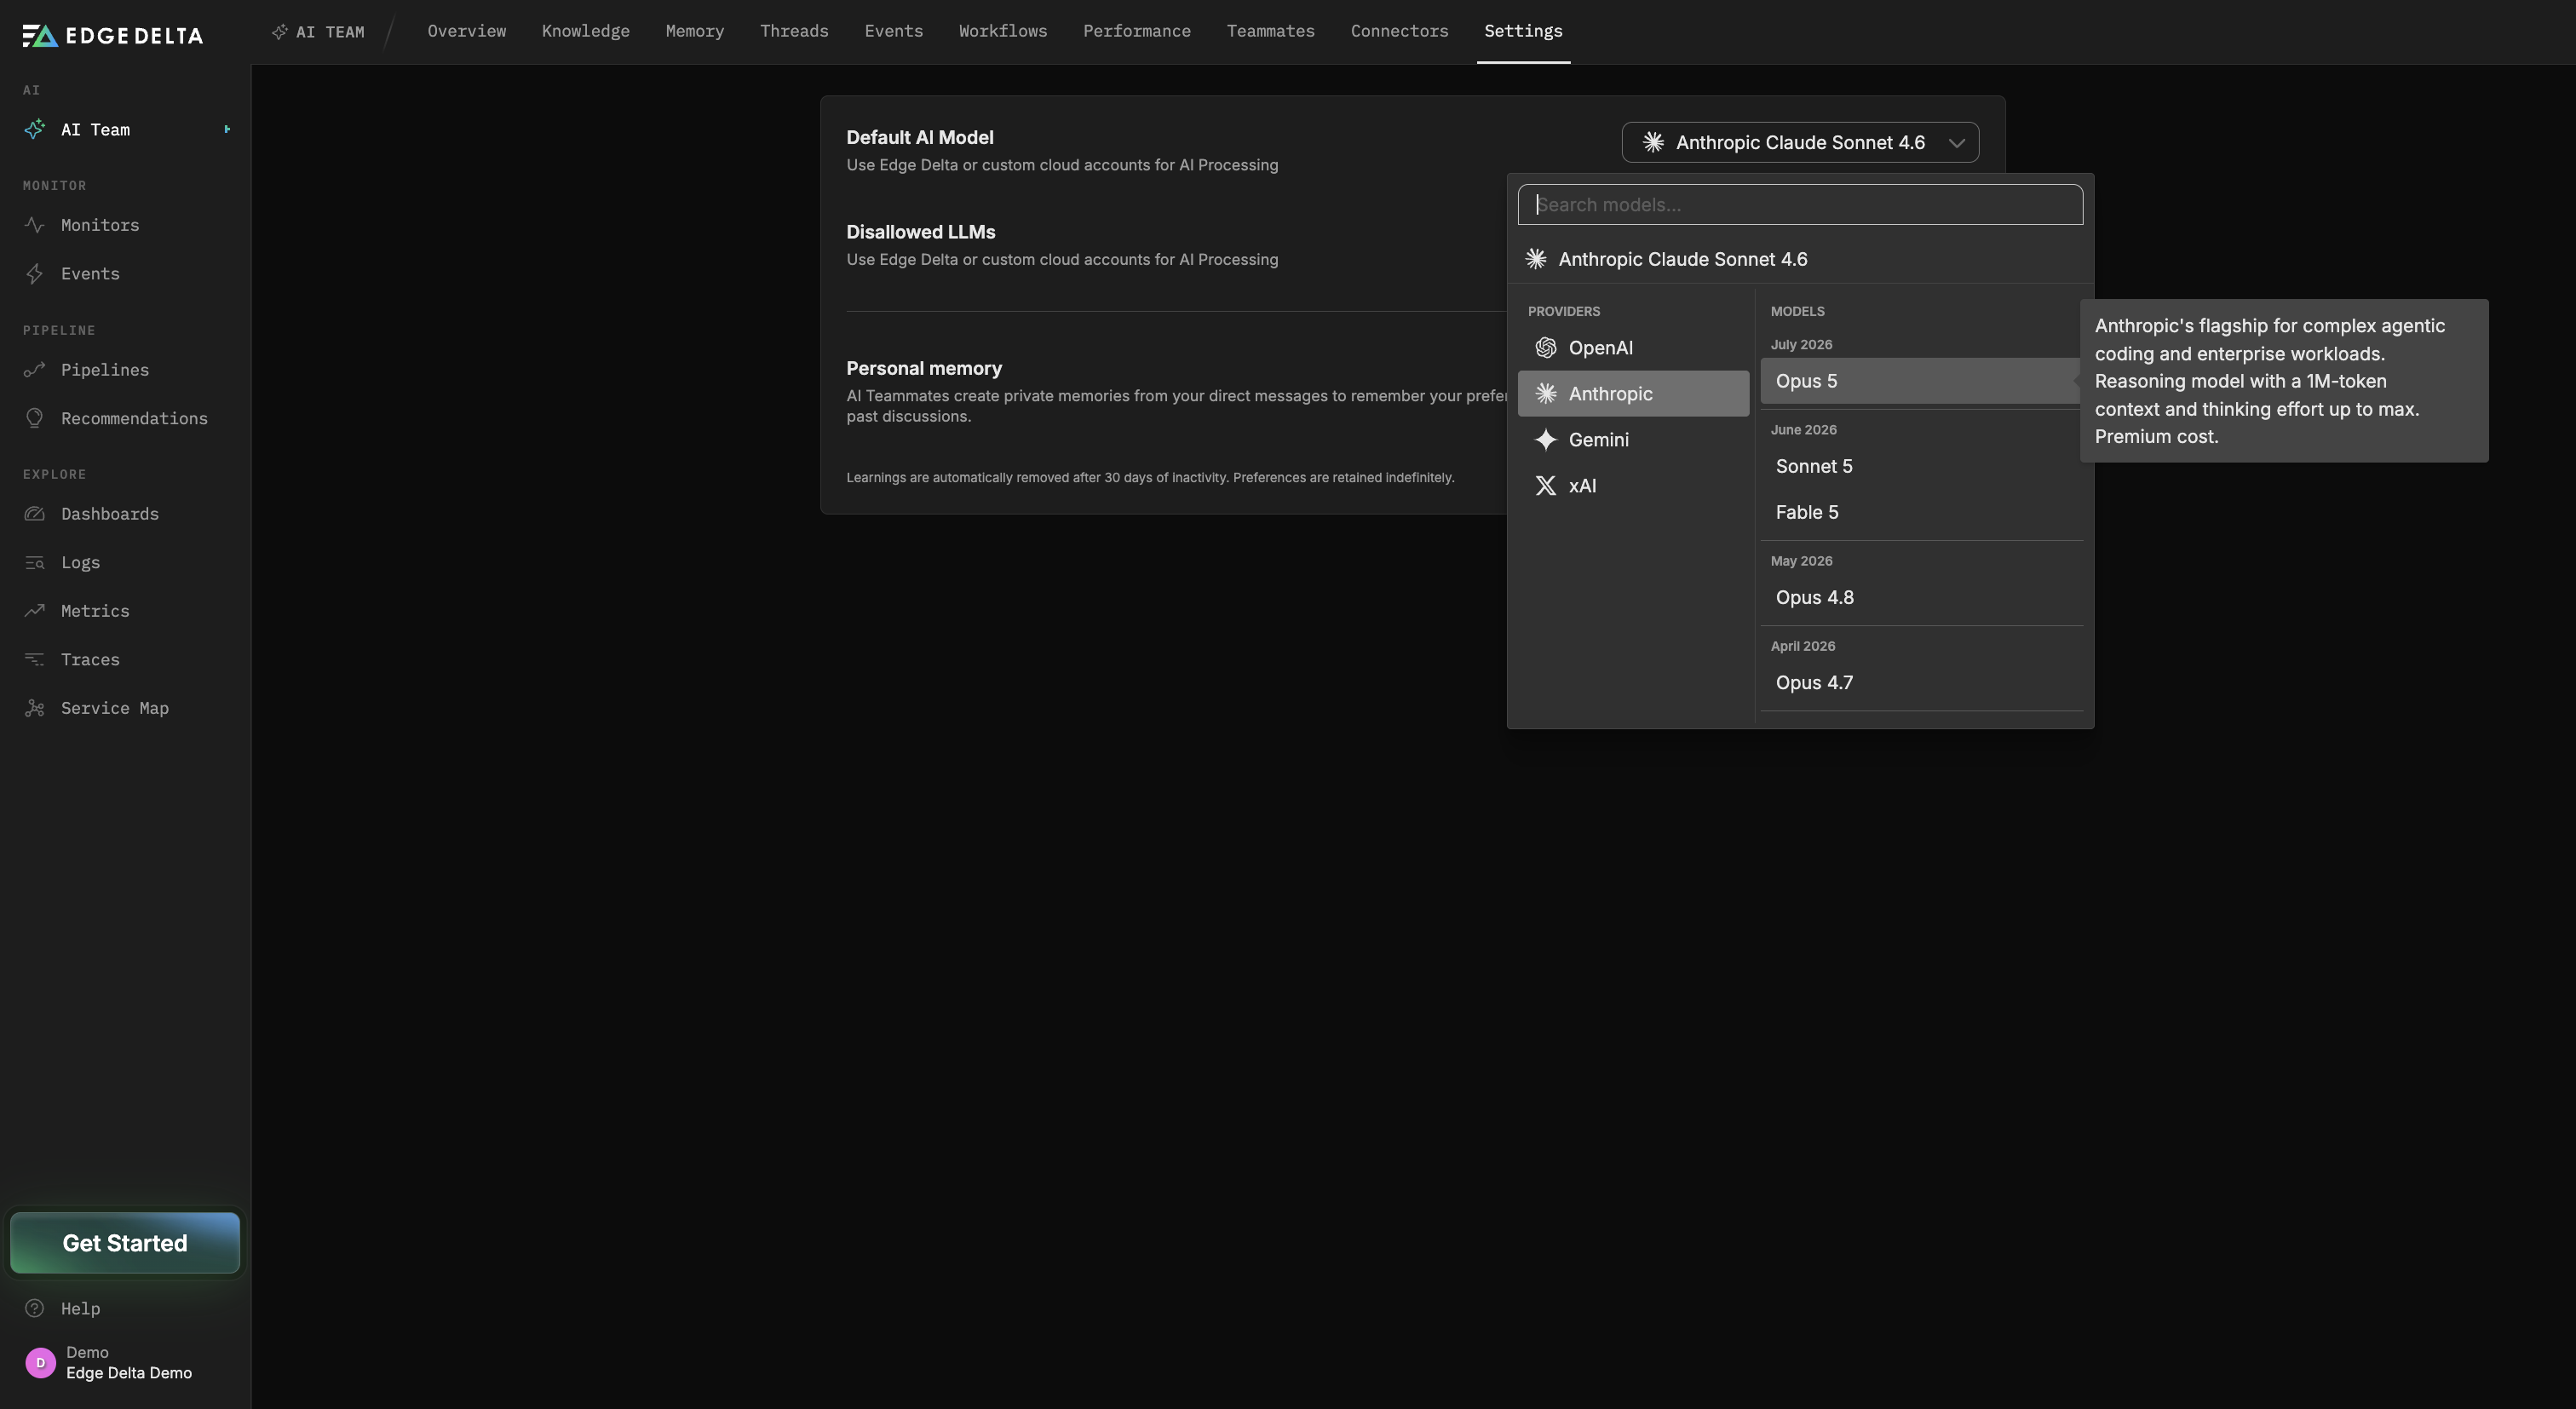Screen dimensions: 2576x1409
Task: Go to the Teammates tab
Action: [x=1270, y=31]
